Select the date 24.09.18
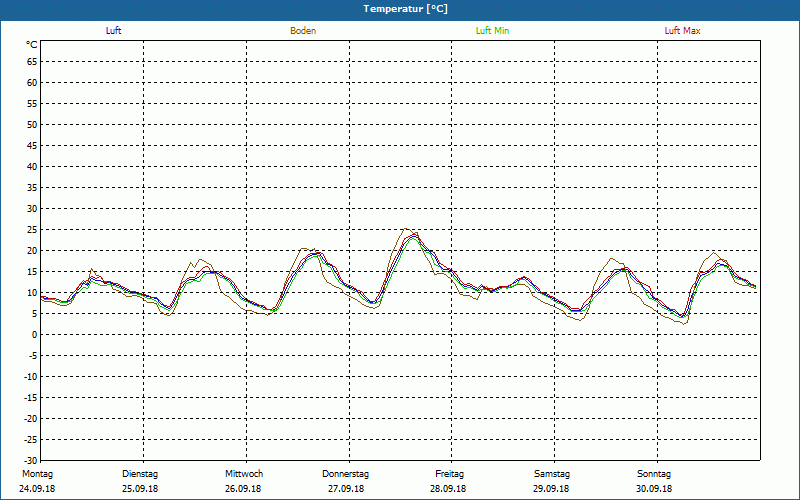 [x=37, y=489]
